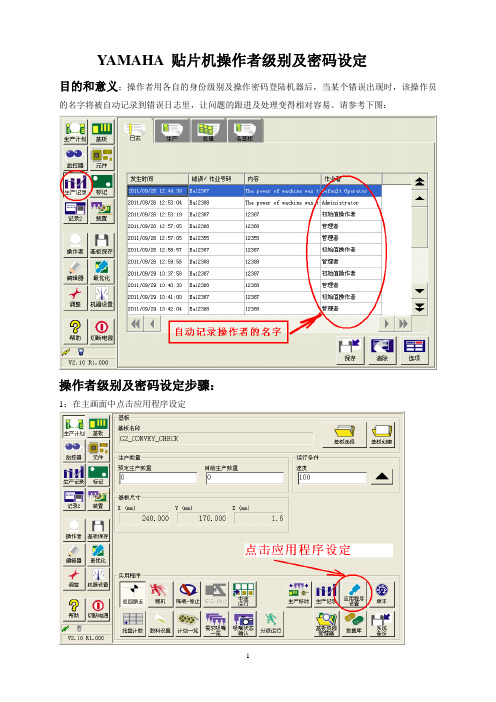Click double-left arrow under the log table

coord(136,323)
